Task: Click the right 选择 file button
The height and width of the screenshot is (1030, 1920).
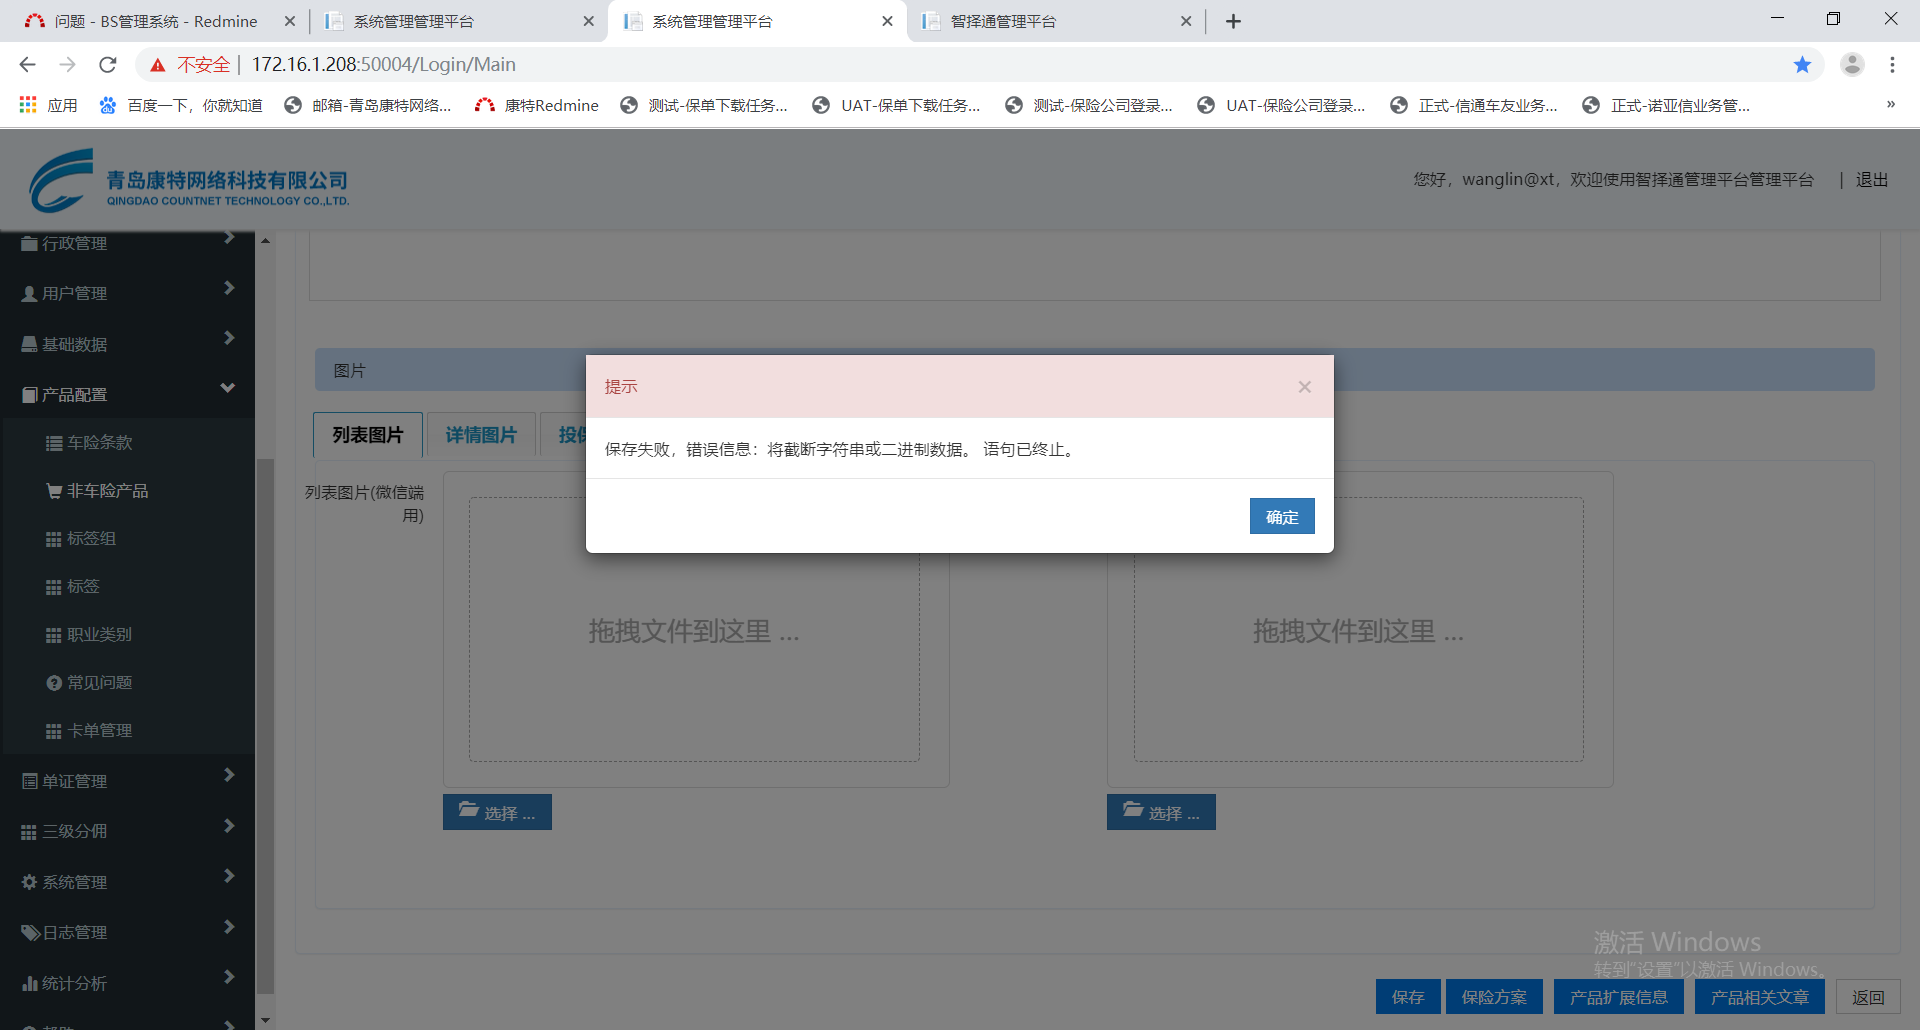Action: [1161, 812]
